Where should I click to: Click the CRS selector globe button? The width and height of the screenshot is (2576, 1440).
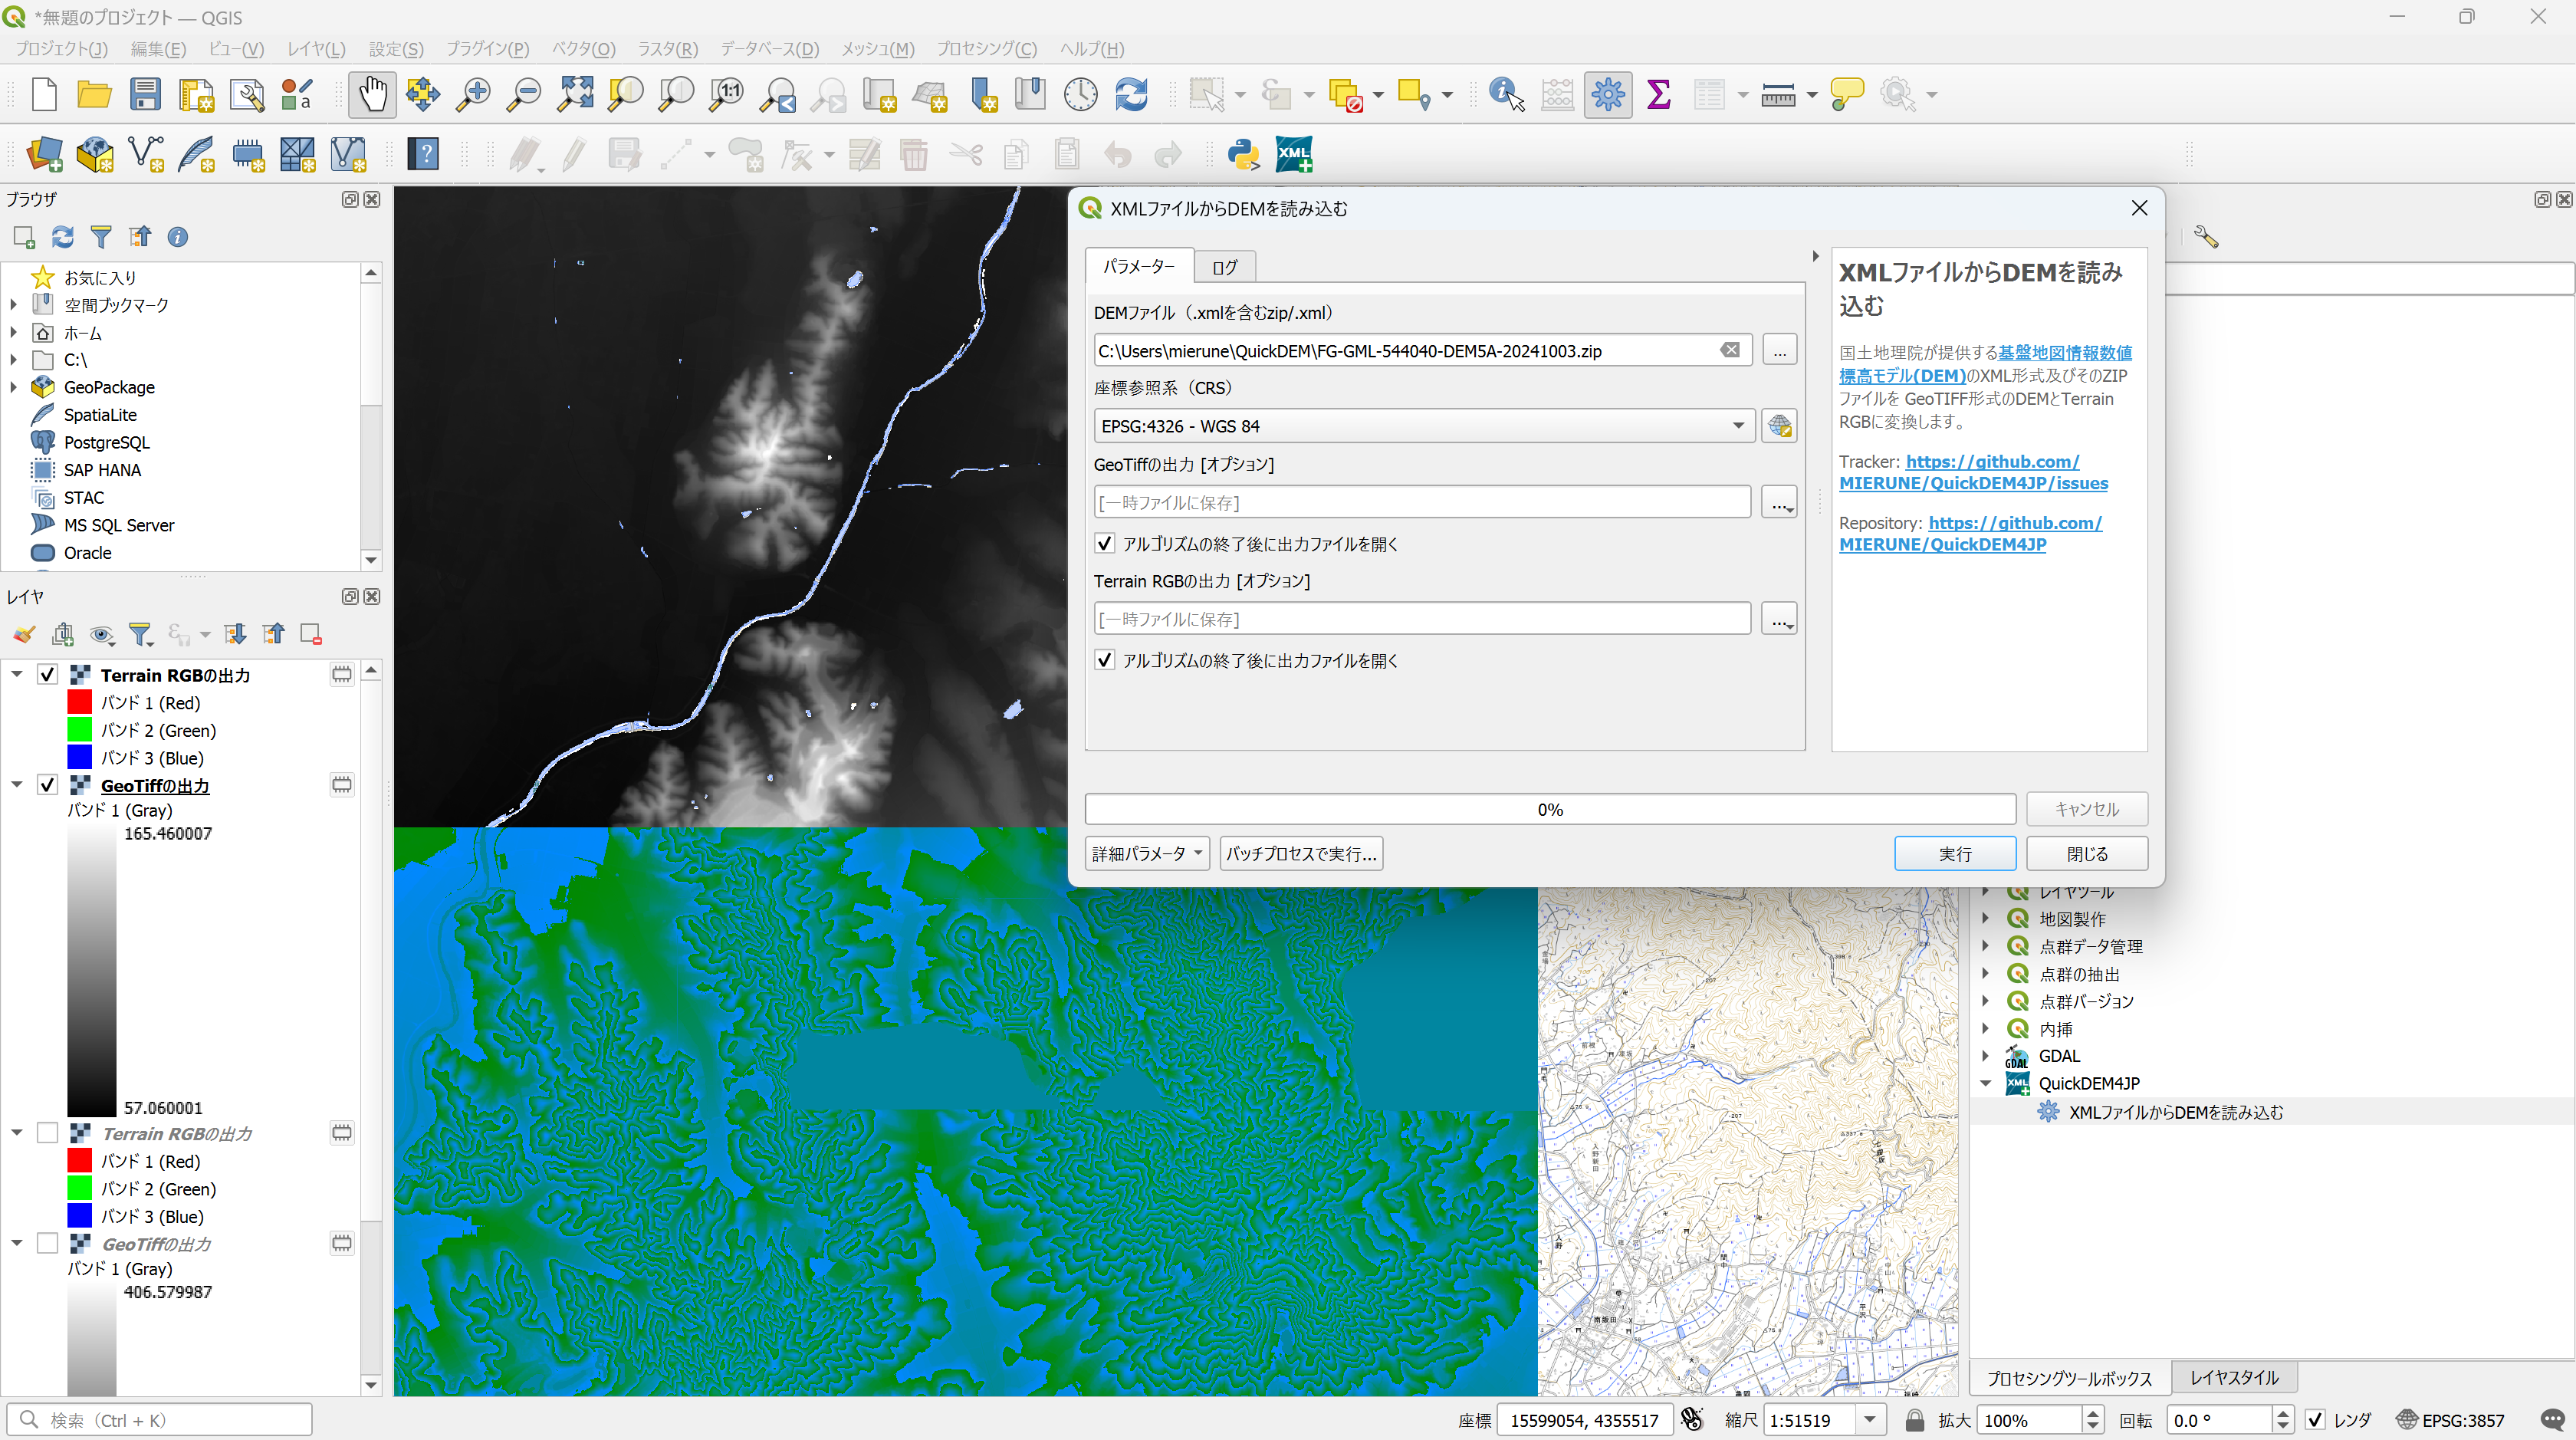click(1779, 426)
